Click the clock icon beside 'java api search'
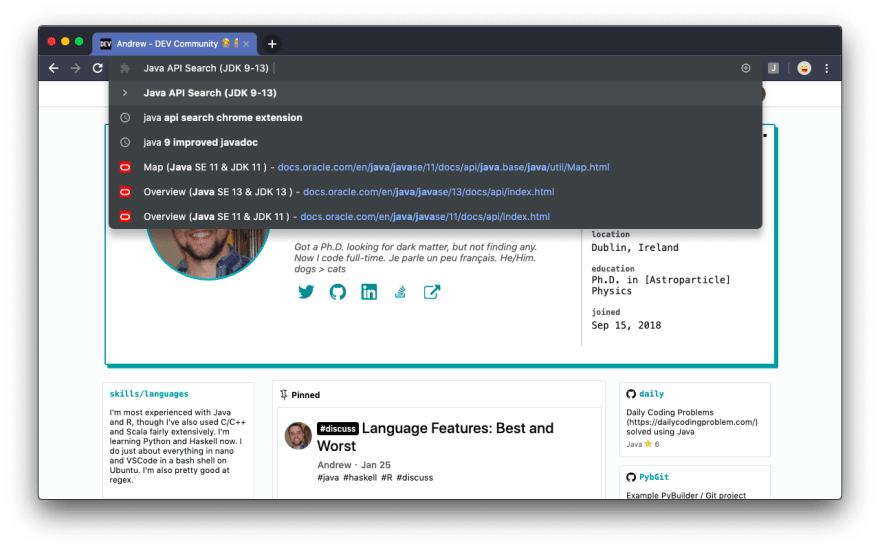Screen dimensions: 880x550 point(125,117)
